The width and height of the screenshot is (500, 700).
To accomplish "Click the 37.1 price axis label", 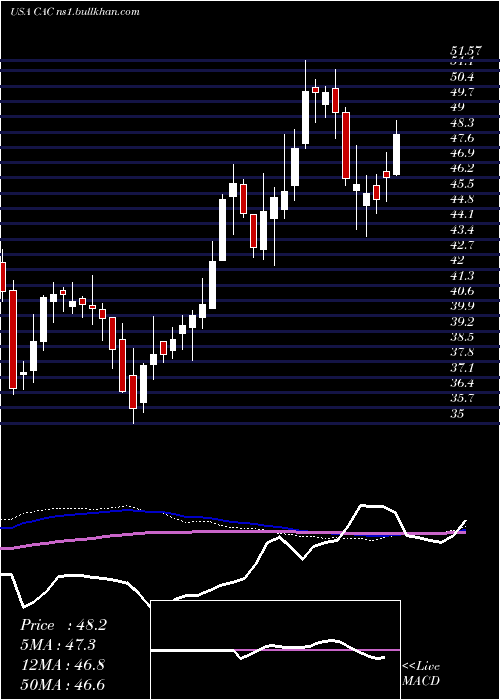I will [x=462, y=367].
